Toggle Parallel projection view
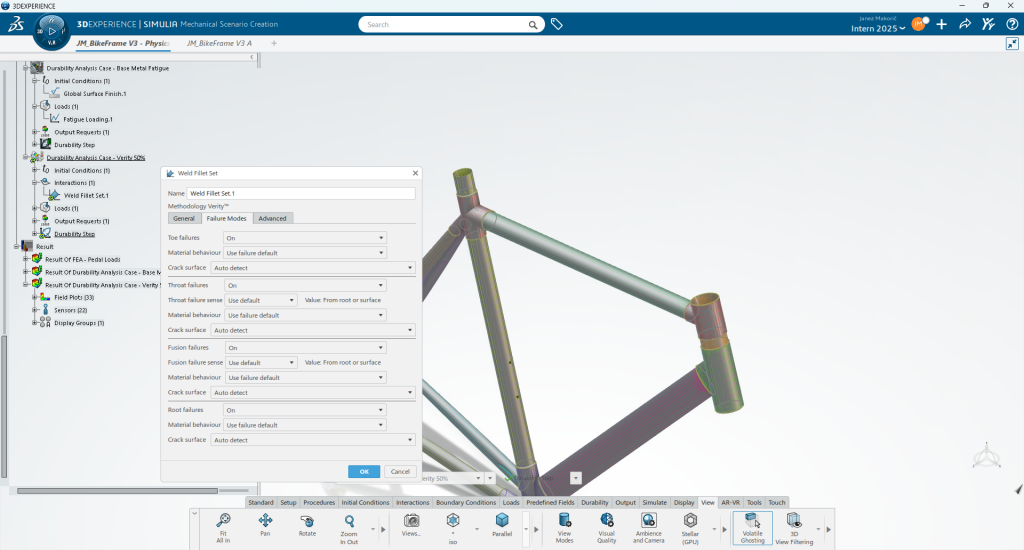The image size is (1024, 550). pos(502,521)
